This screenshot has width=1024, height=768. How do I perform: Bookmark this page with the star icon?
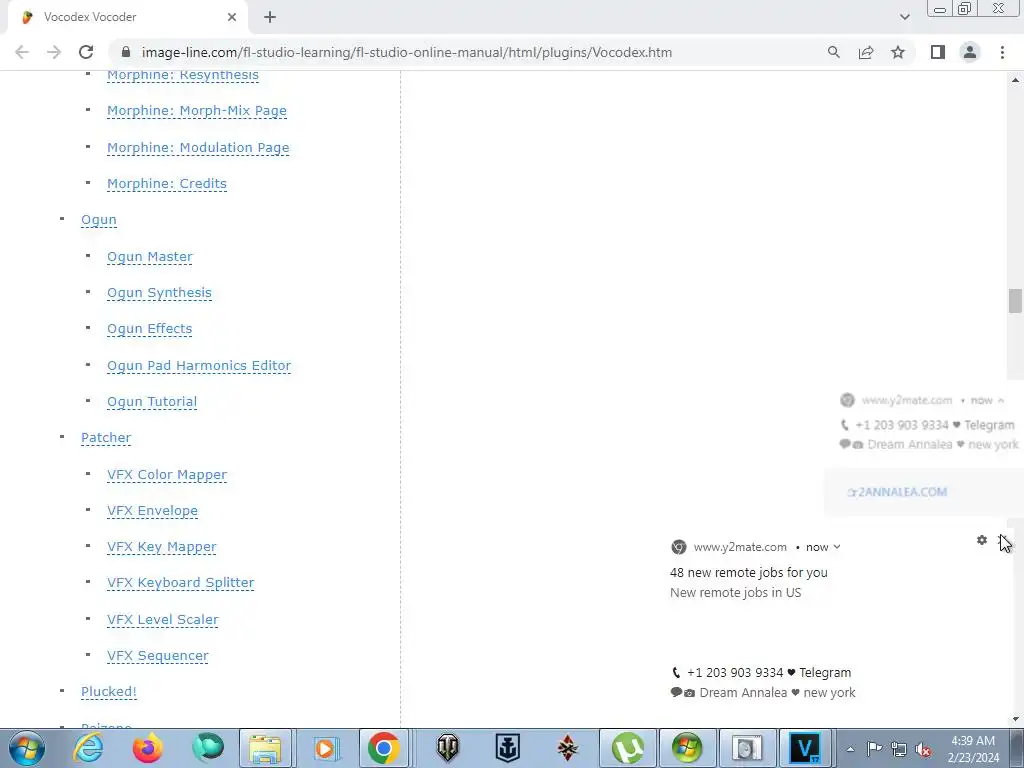pyautogui.click(x=898, y=52)
